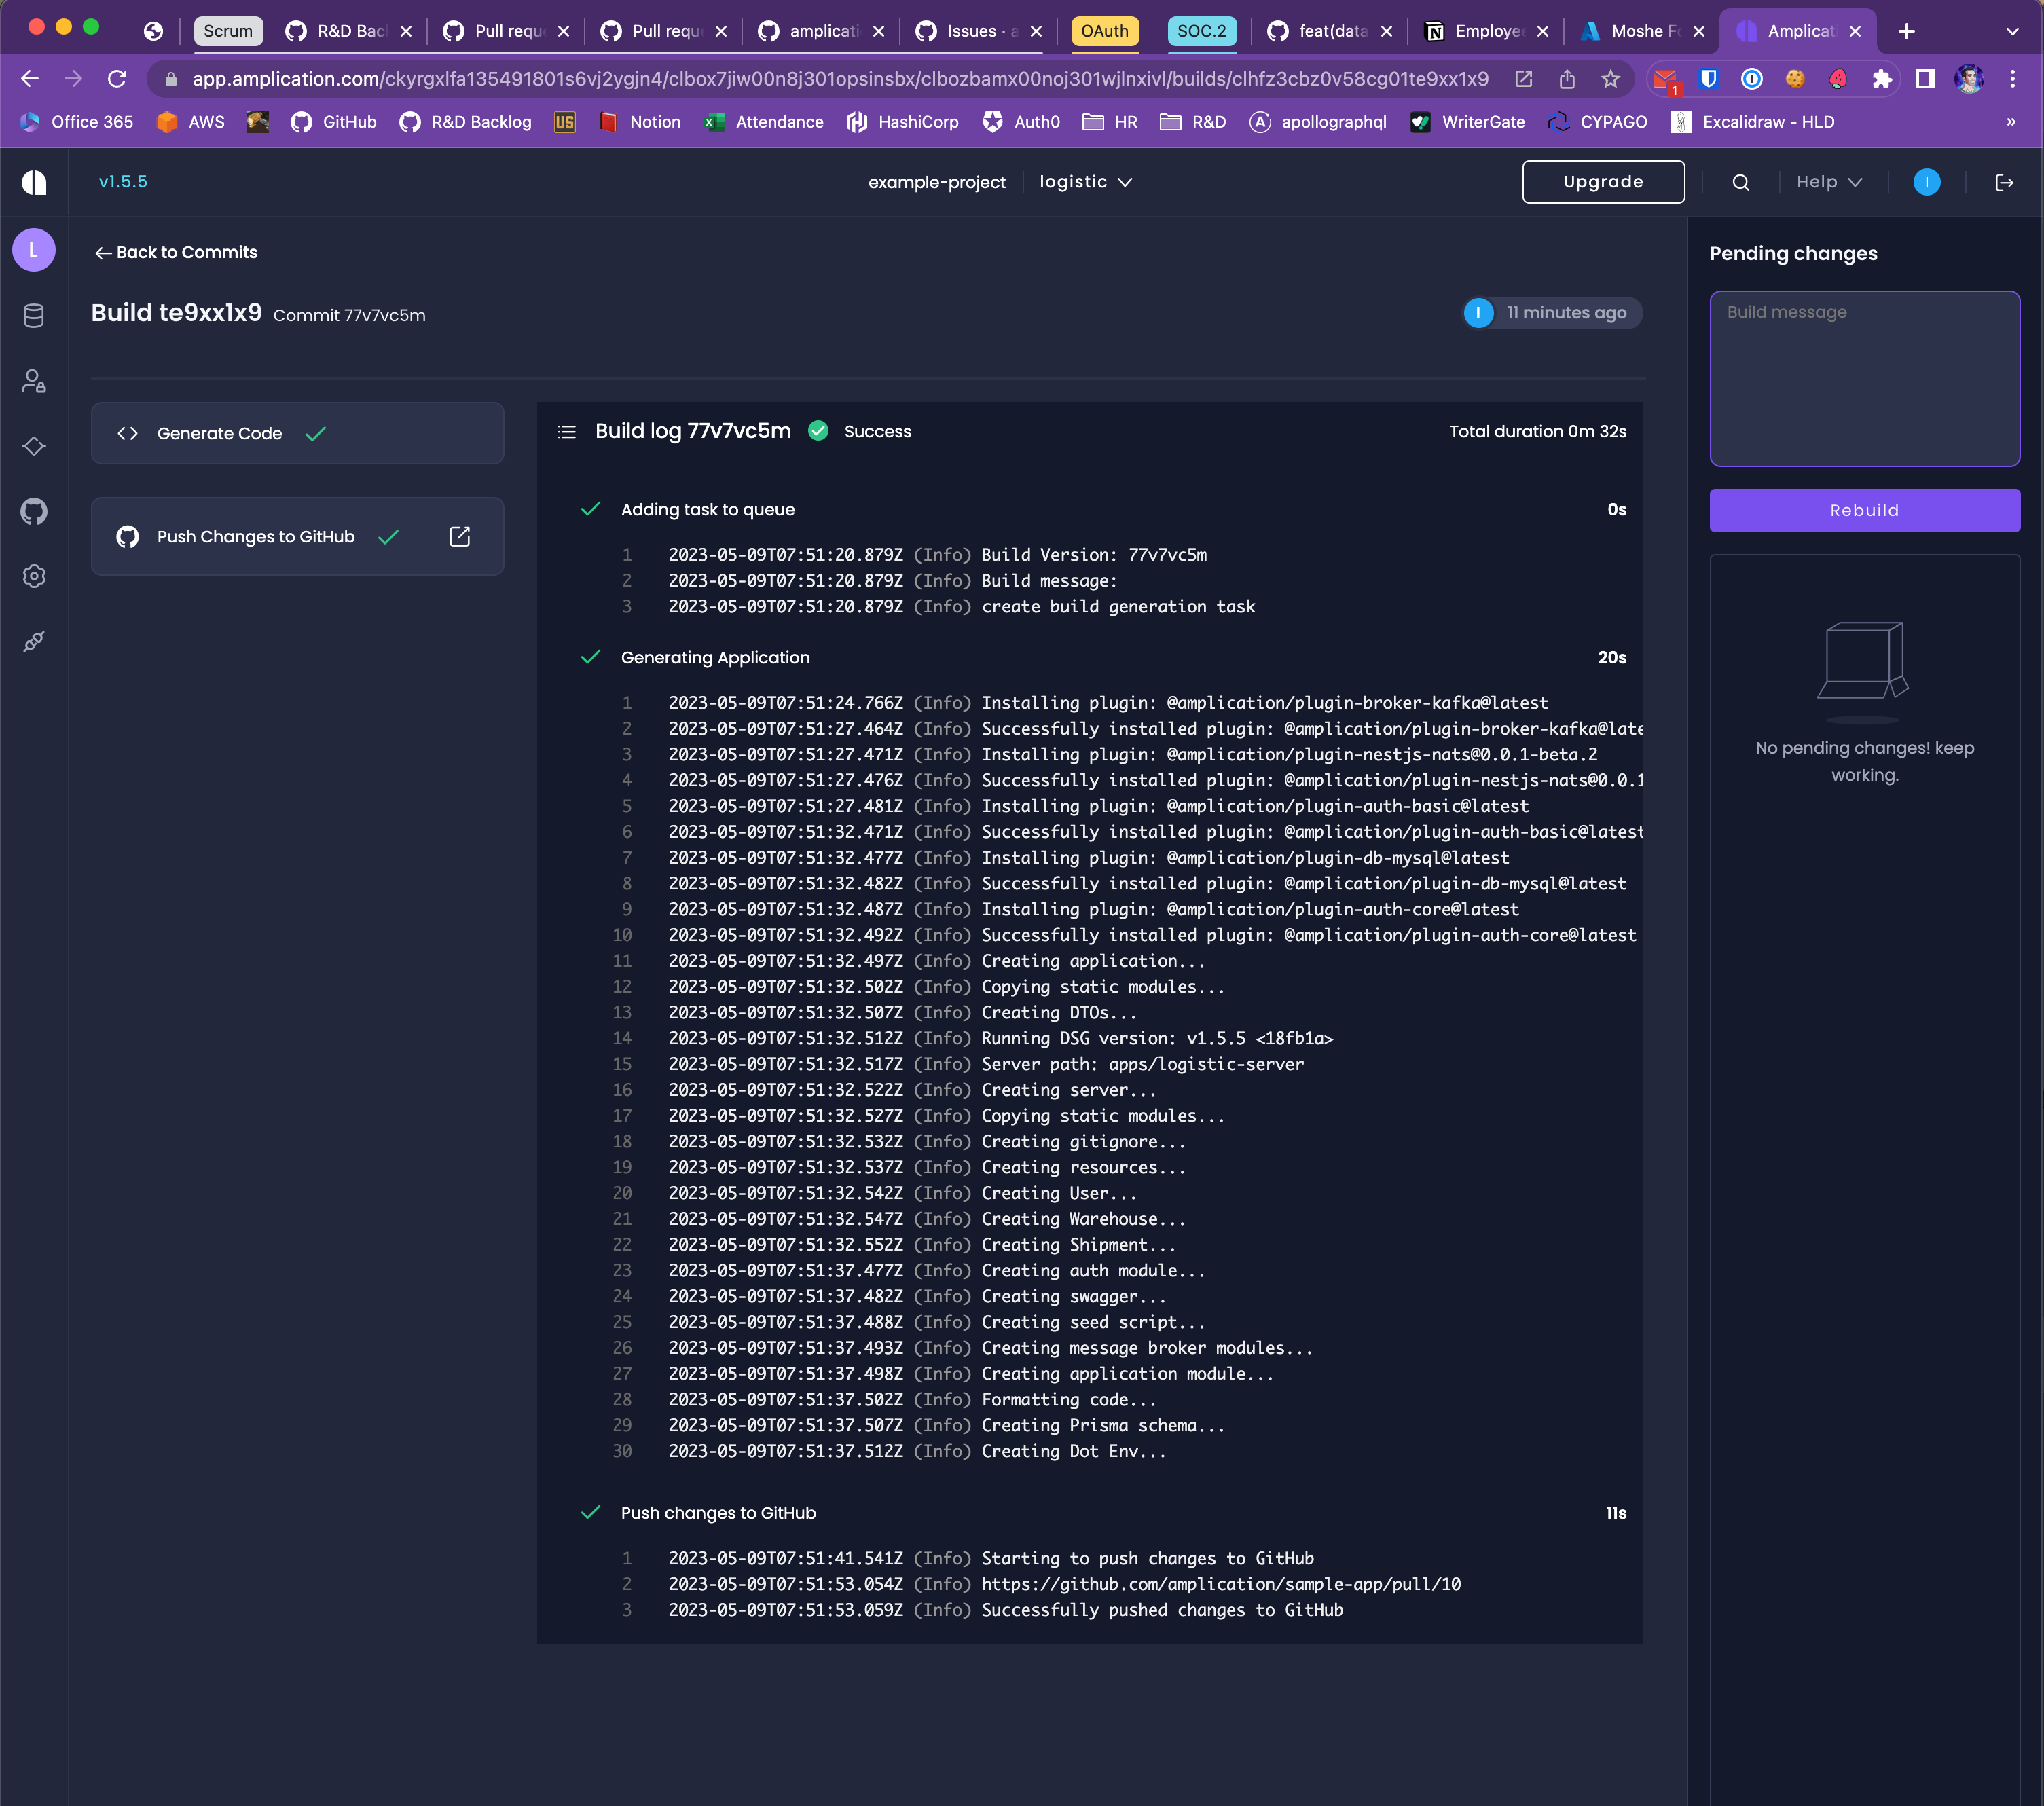This screenshot has height=1806, width=2044.
Task: Open the logistic service dropdown
Action: tap(1085, 182)
